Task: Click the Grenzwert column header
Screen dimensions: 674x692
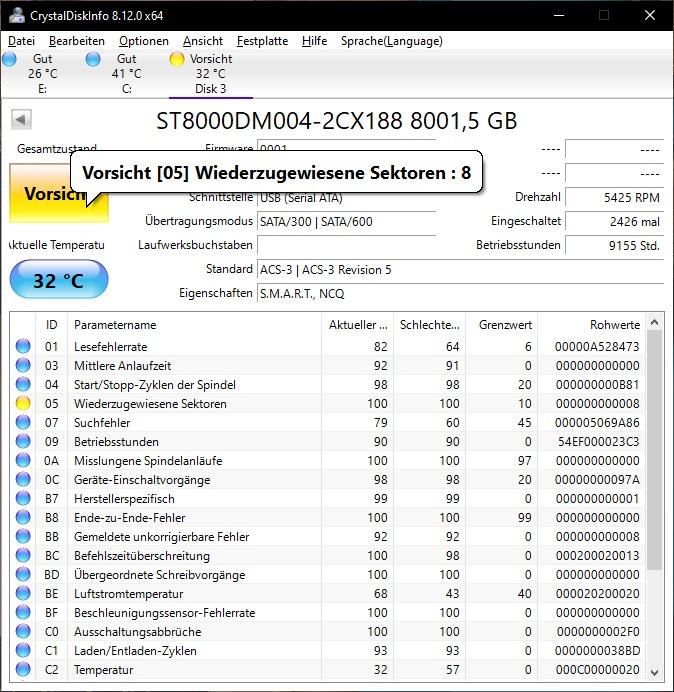Action: tap(501, 325)
